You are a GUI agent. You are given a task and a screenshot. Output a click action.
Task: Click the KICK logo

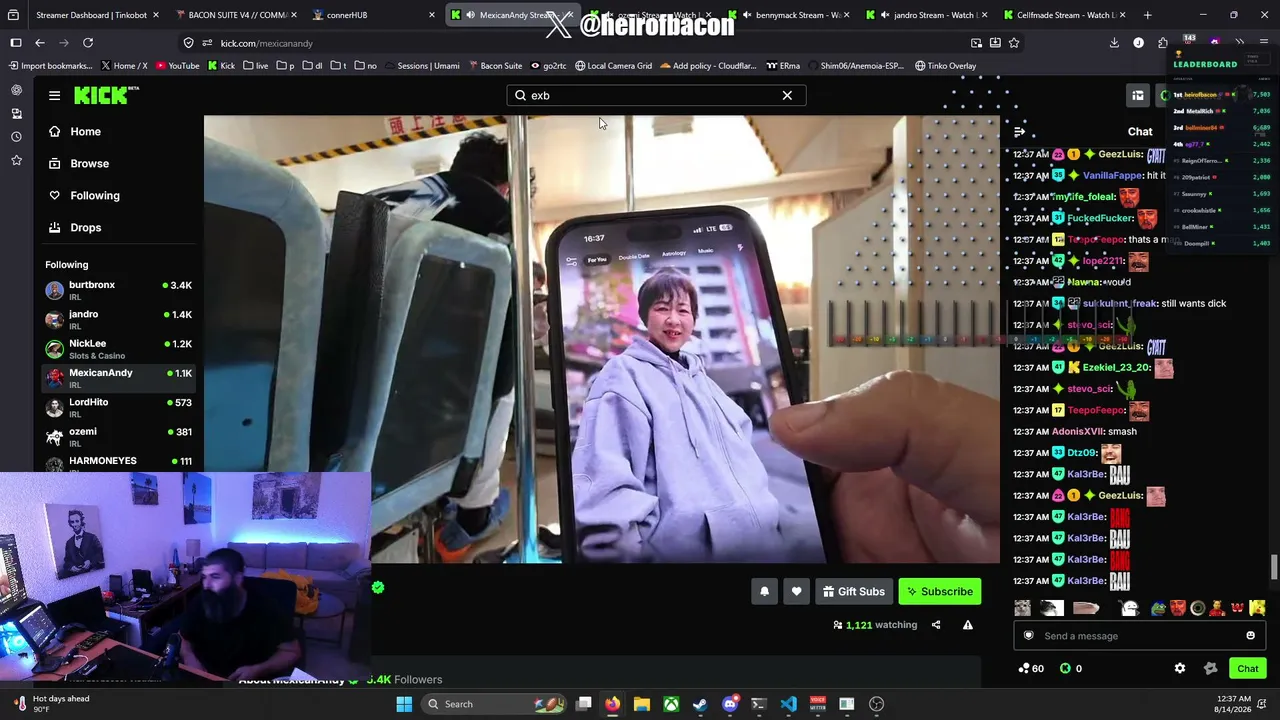click(x=105, y=95)
